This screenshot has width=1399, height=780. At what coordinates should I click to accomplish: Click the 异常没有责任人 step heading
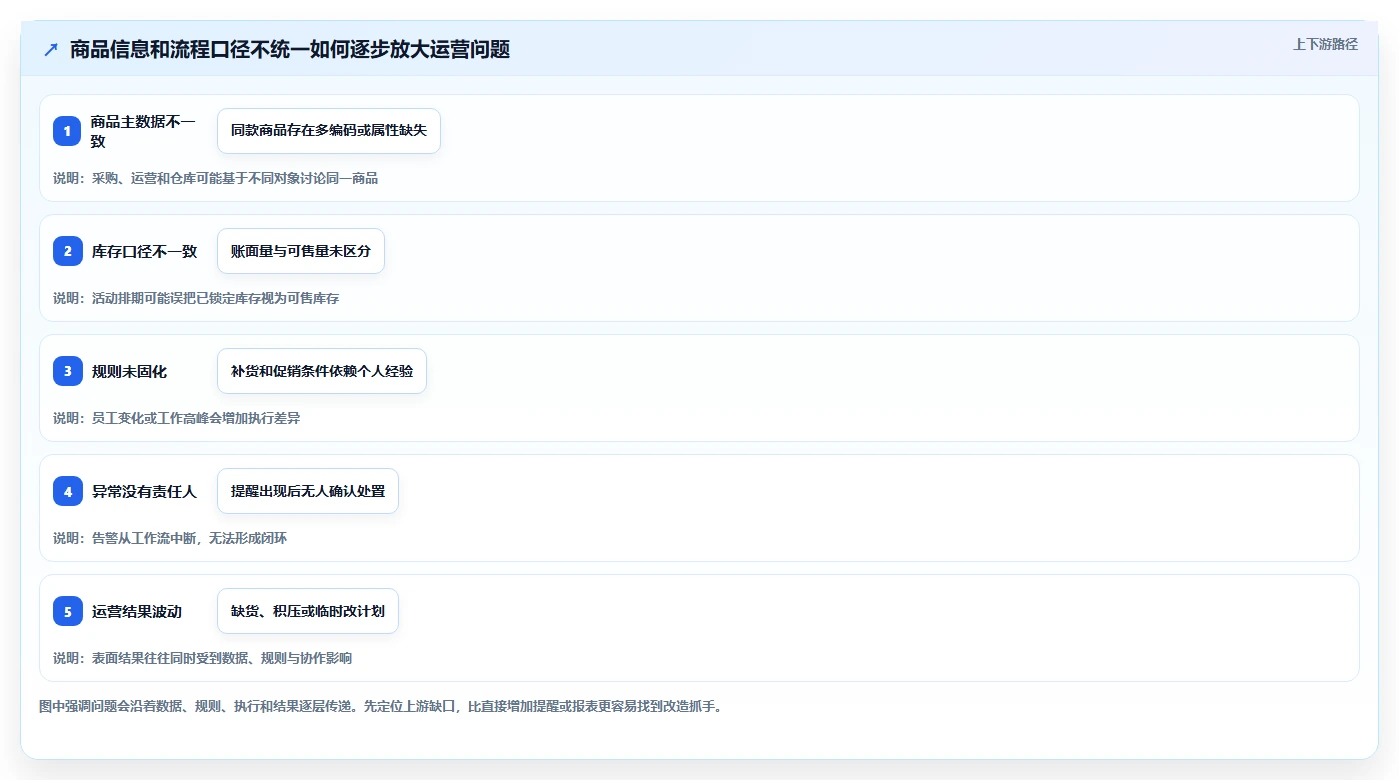tap(144, 491)
